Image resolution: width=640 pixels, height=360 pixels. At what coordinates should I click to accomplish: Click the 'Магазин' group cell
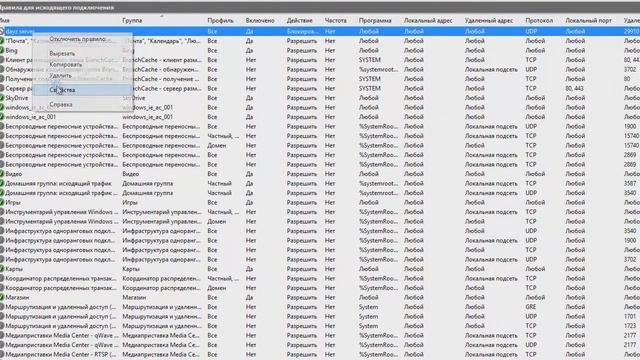tap(134, 298)
